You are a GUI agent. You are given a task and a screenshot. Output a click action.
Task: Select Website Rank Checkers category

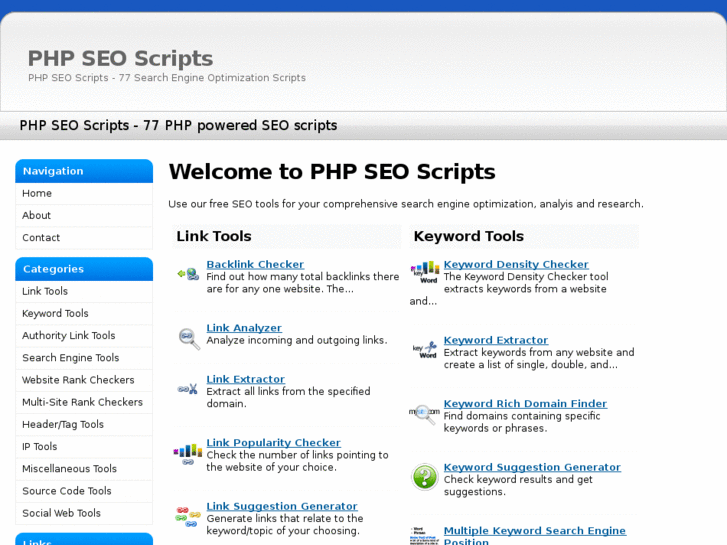[x=84, y=380]
